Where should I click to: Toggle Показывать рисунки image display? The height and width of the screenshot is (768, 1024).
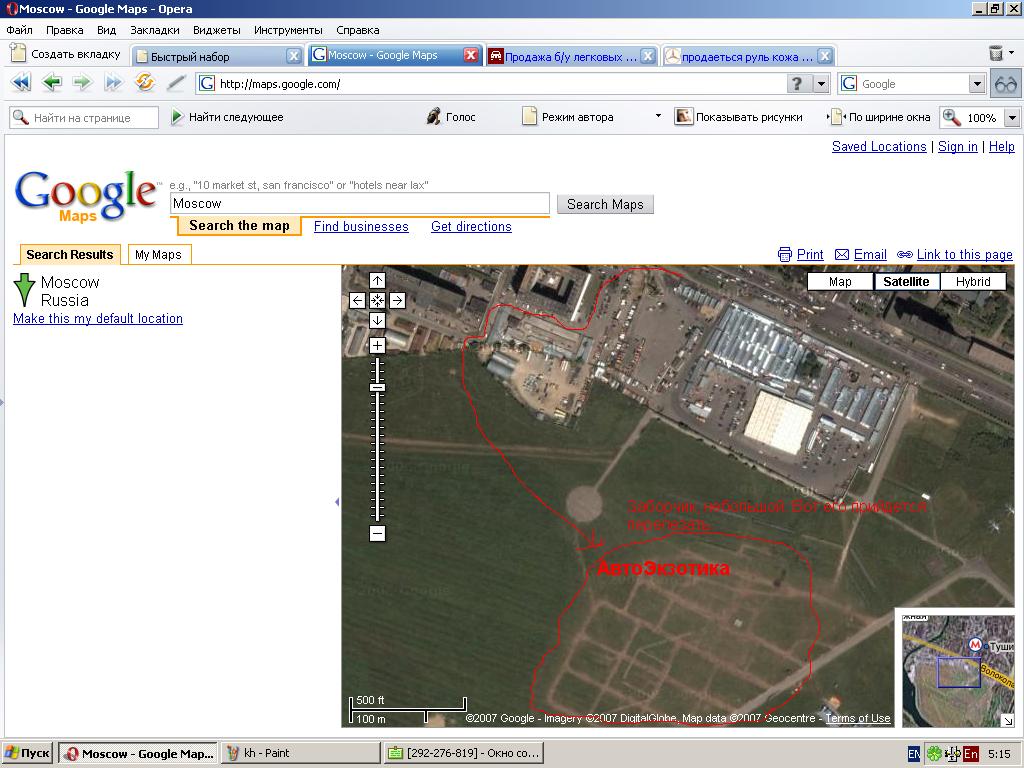click(x=738, y=117)
